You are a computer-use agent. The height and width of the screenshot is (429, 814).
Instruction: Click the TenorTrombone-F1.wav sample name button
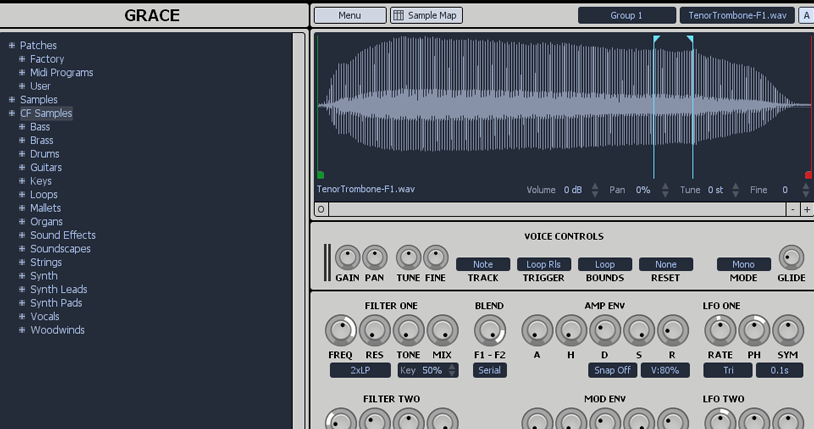point(737,16)
